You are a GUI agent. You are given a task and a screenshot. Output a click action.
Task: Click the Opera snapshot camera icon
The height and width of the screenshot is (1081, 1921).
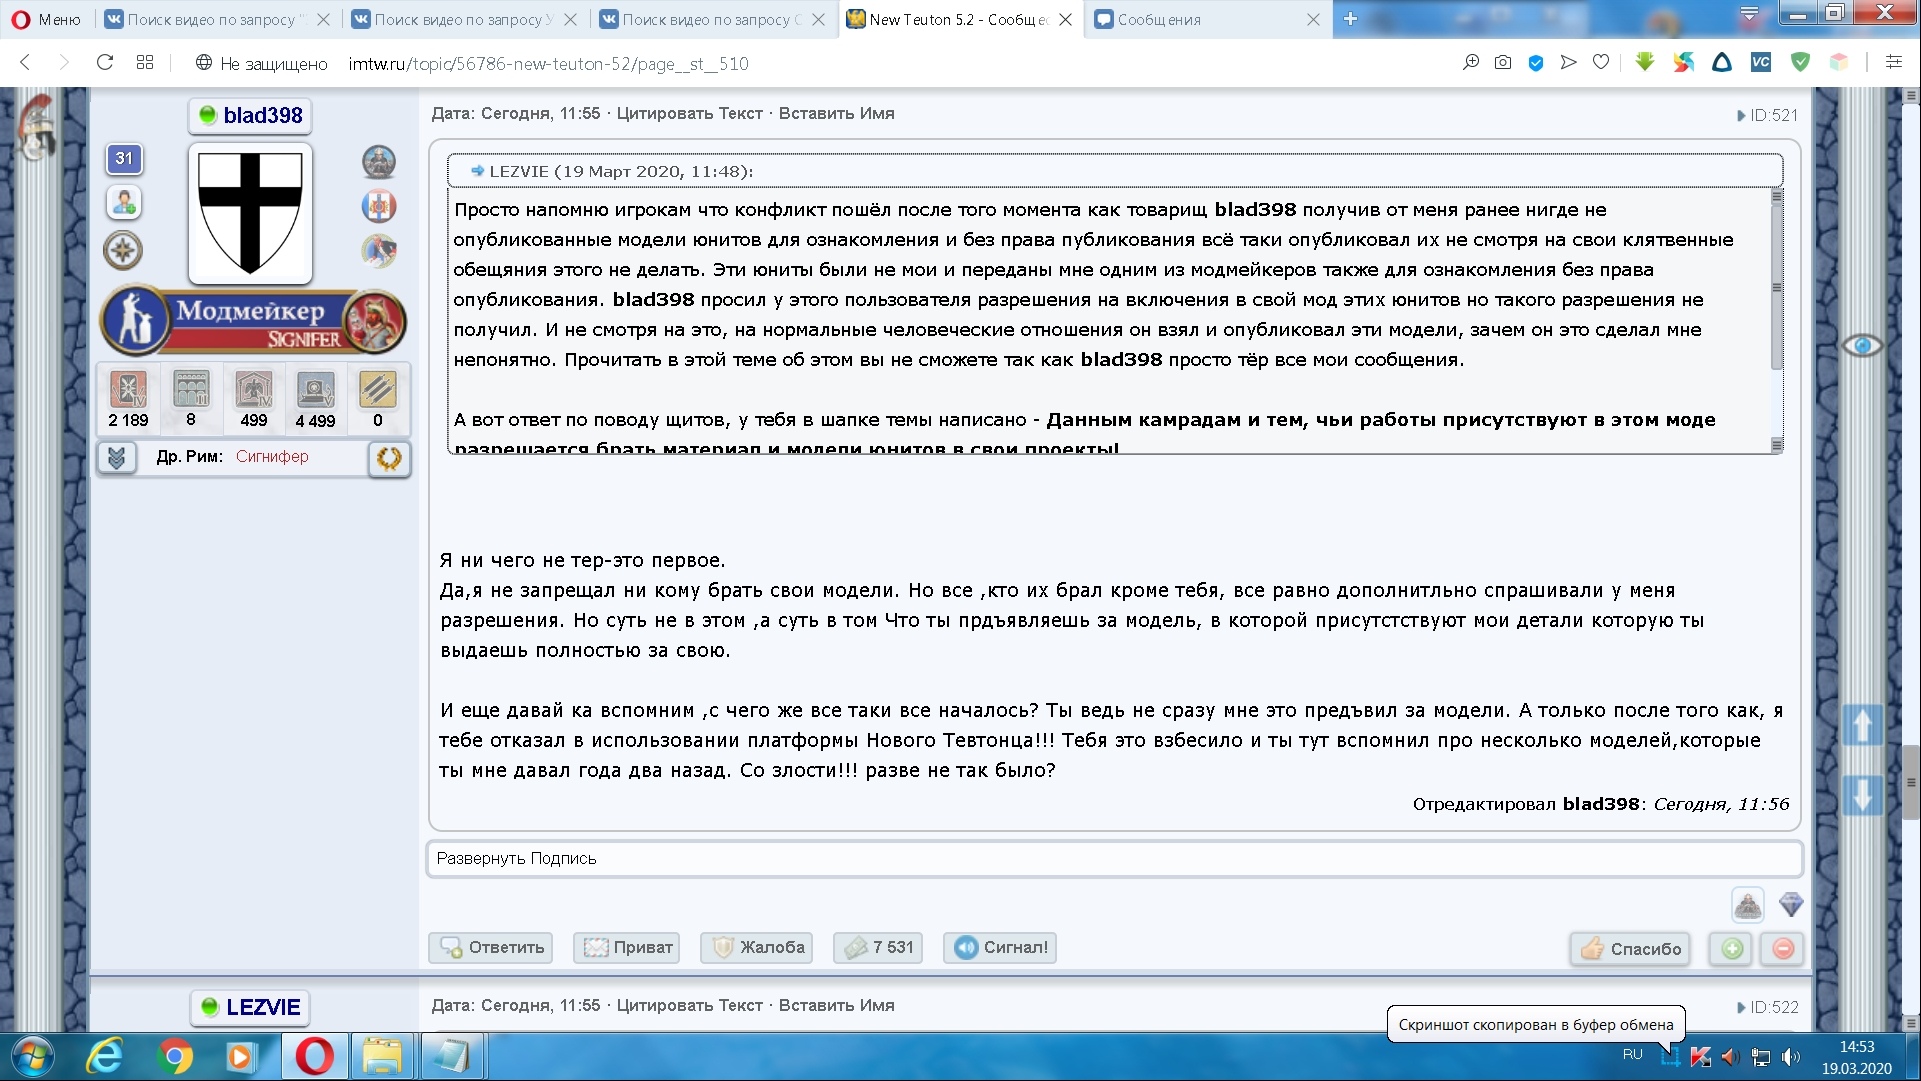click(1502, 63)
